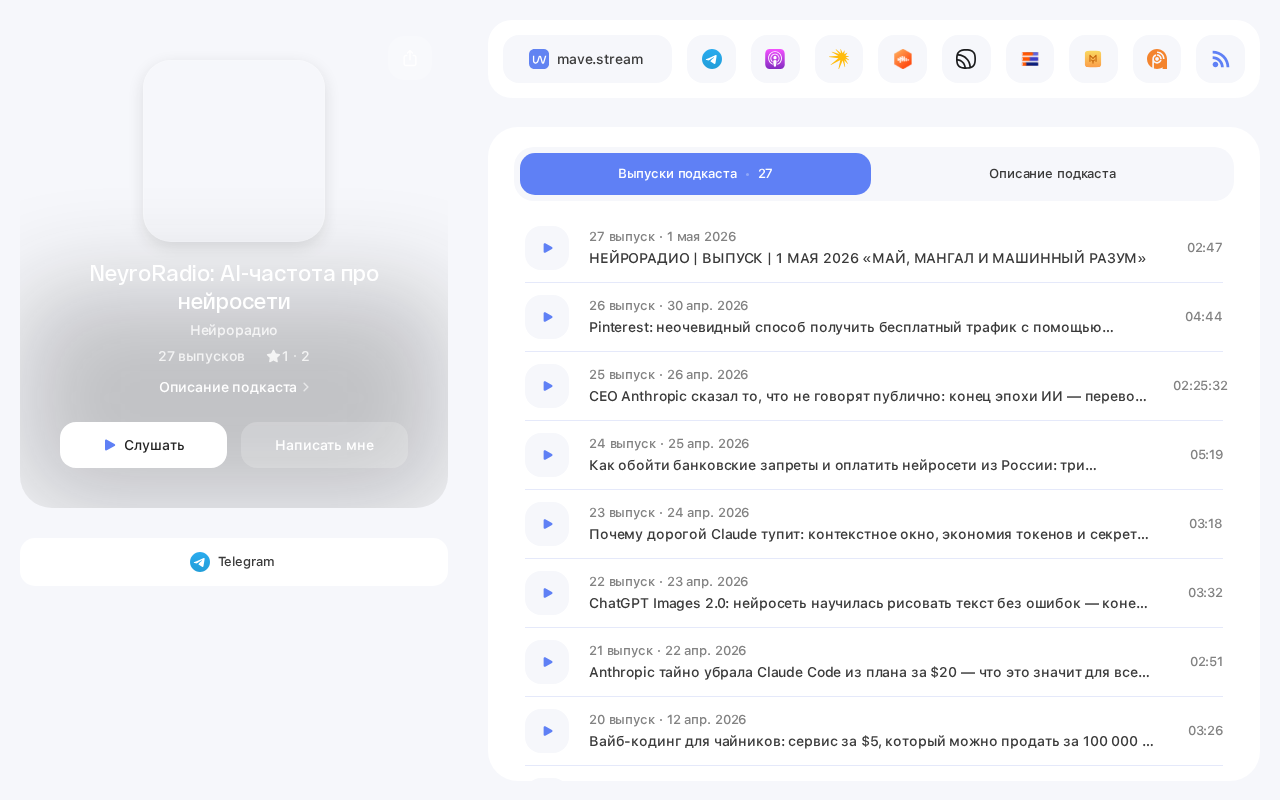Click the '27 выпуск · 1 мая 2026' label
Viewport: 1280px width, 800px height.
coord(662,237)
